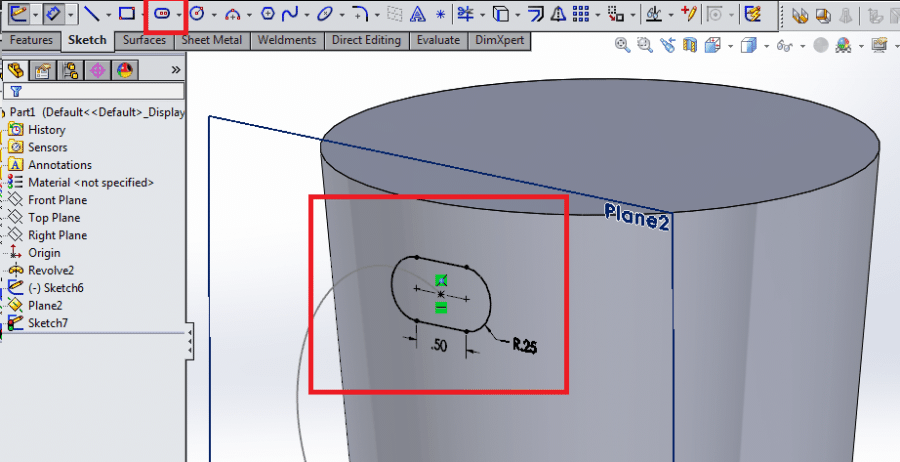Select the Ellipse tool
The image size is (900, 462).
coord(325,13)
